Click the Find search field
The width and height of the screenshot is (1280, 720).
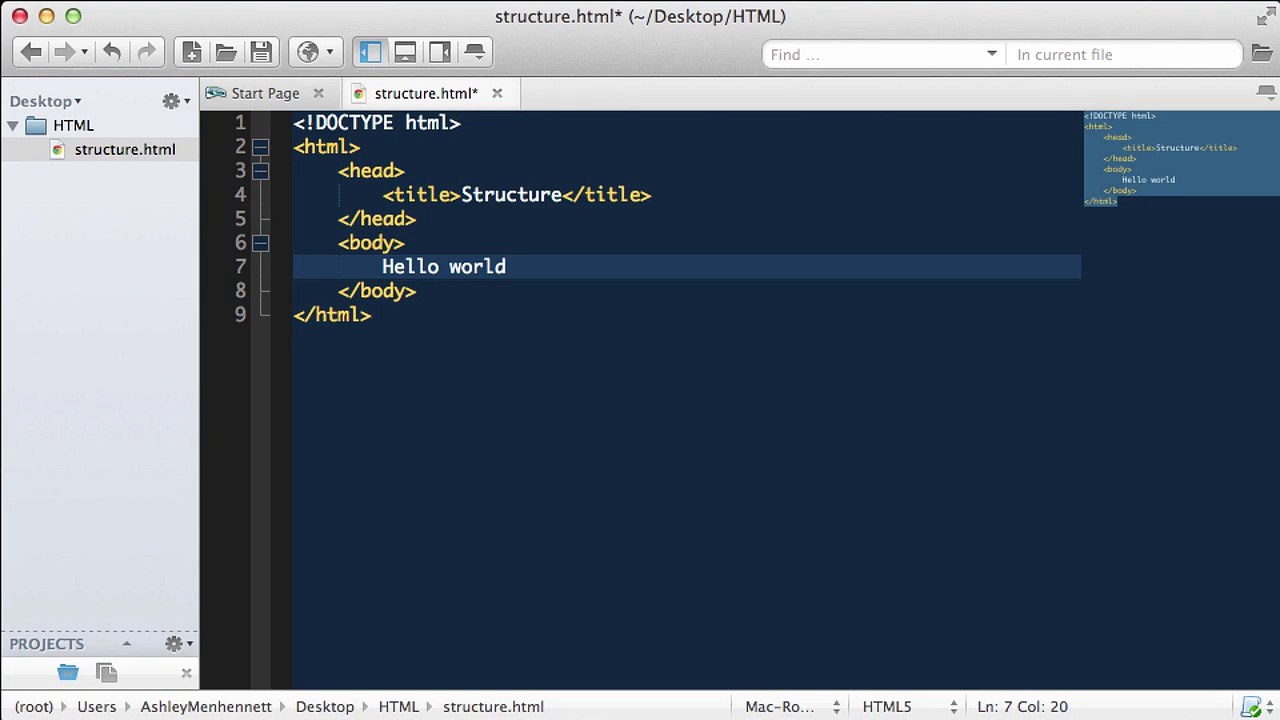click(872, 54)
